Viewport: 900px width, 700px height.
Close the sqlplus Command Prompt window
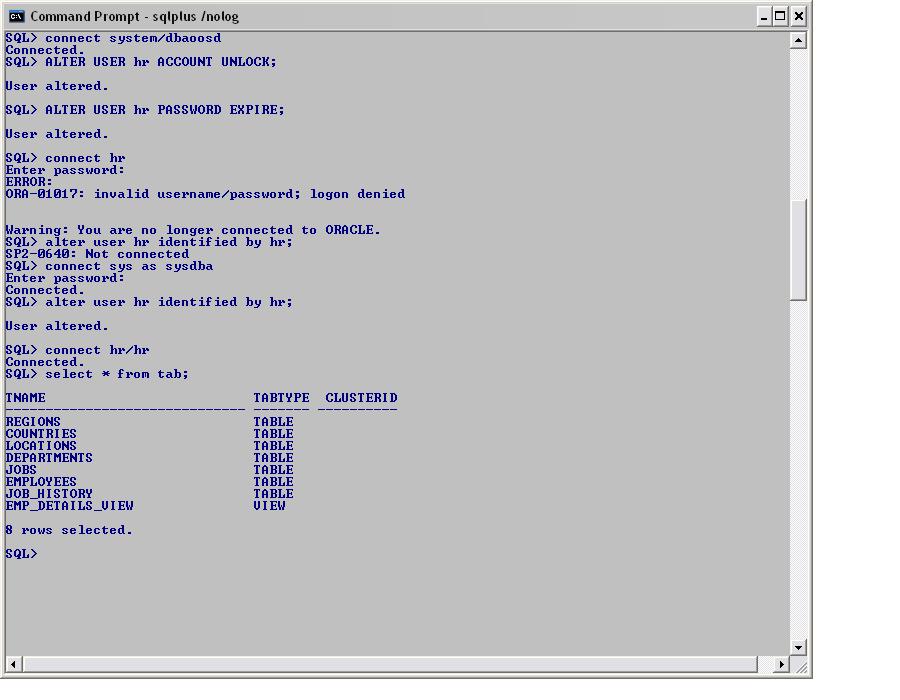(799, 16)
